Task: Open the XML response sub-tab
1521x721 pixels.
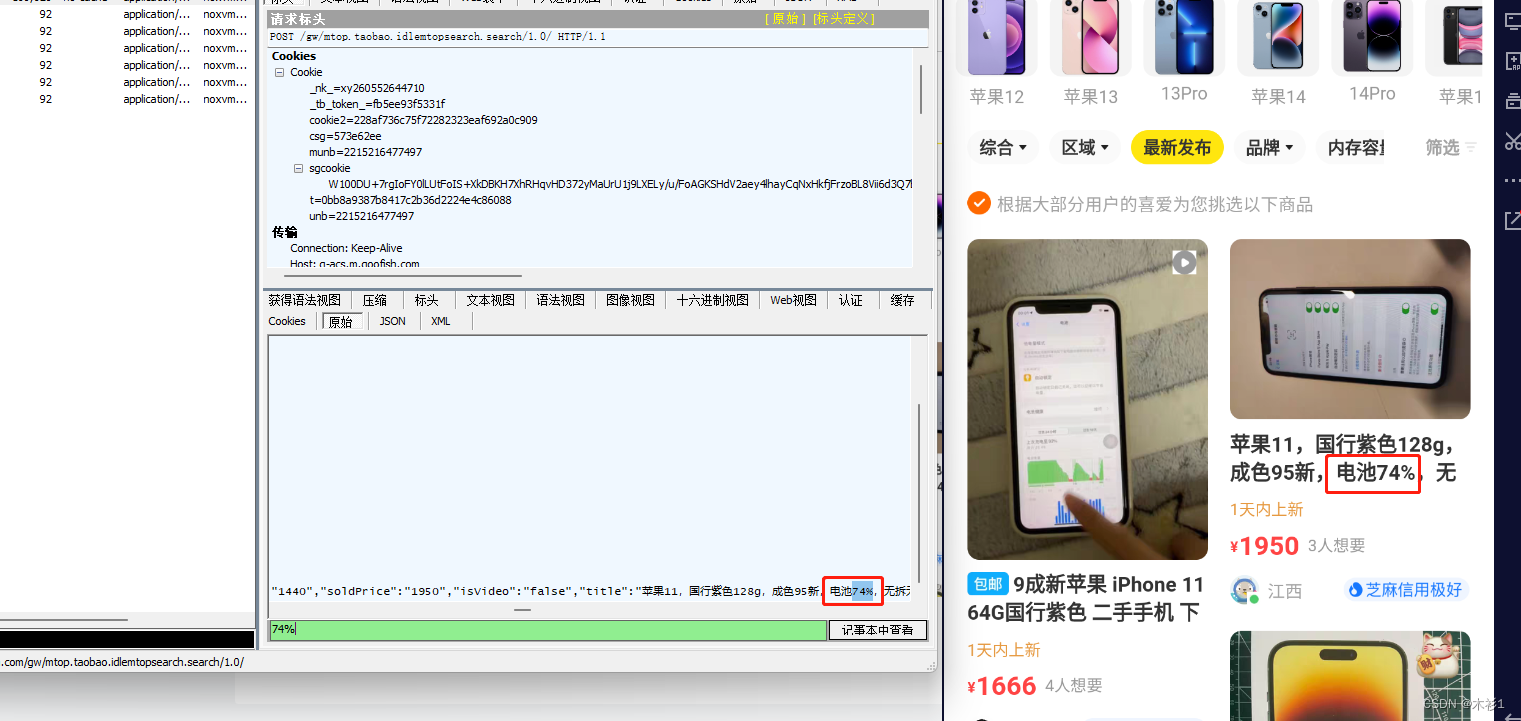Action: (x=441, y=321)
